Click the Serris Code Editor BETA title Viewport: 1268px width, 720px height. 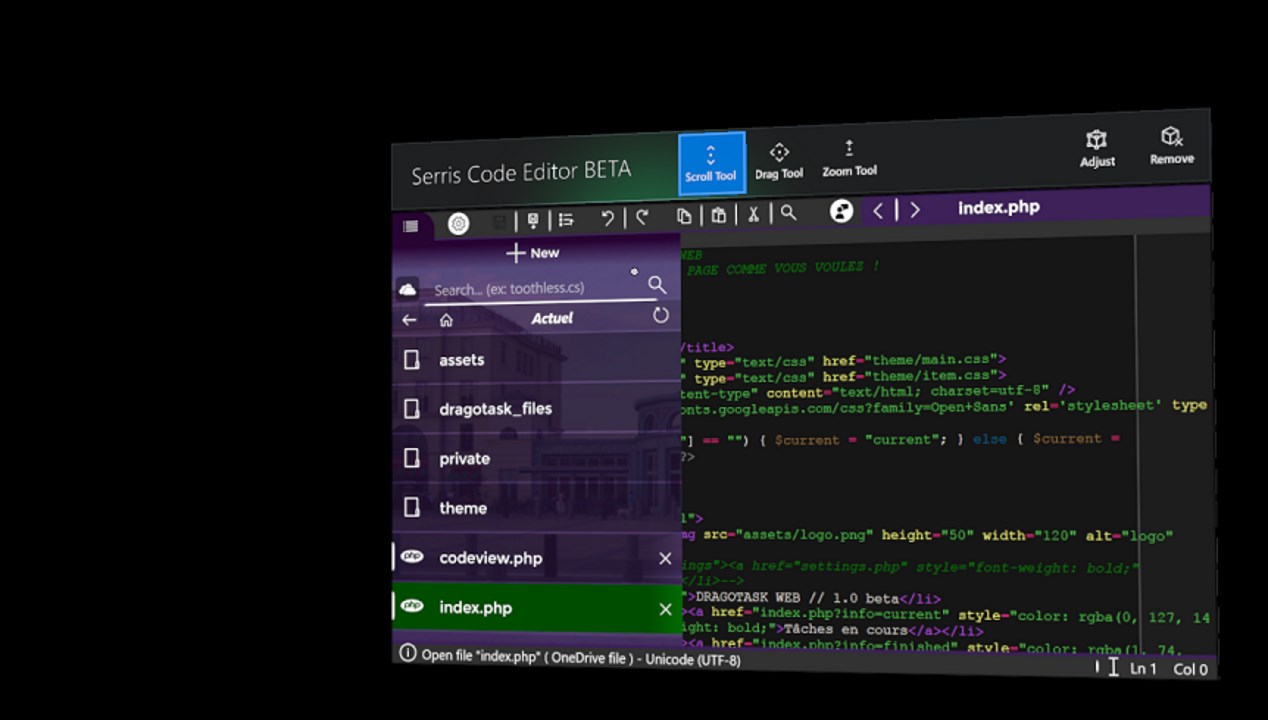[x=521, y=172]
